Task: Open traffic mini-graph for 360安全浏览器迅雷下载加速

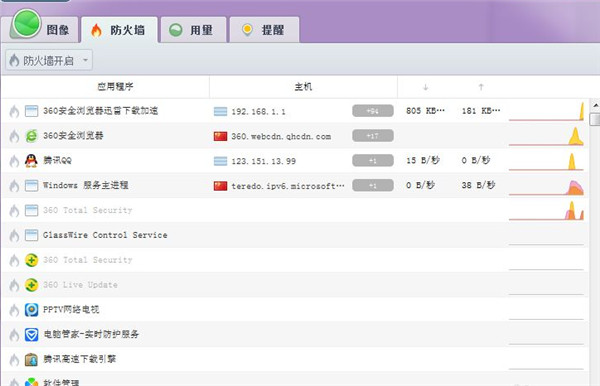Action: pyautogui.click(x=546, y=111)
